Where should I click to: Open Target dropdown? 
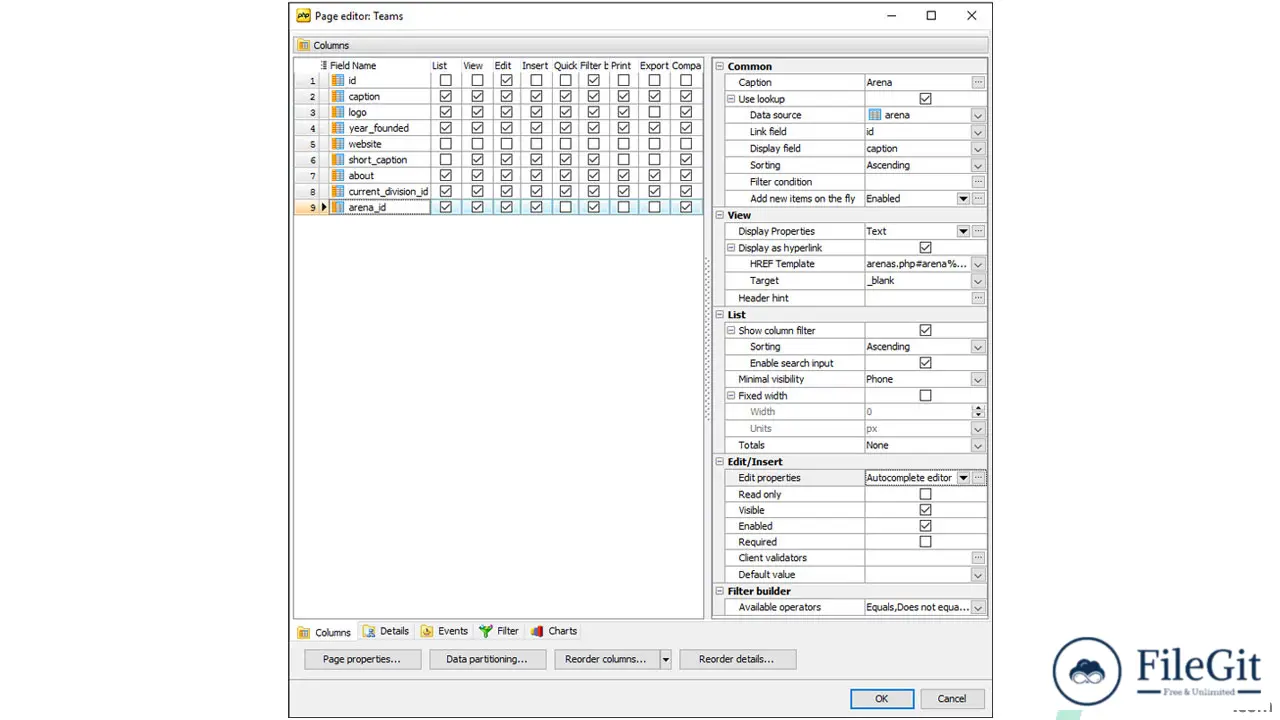coord(978,281)
